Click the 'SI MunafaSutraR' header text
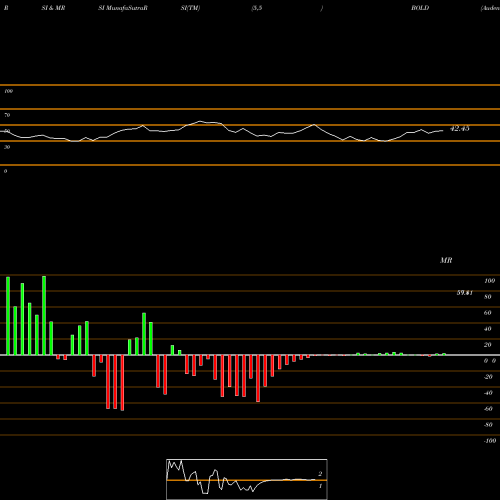 pos(123,8)
